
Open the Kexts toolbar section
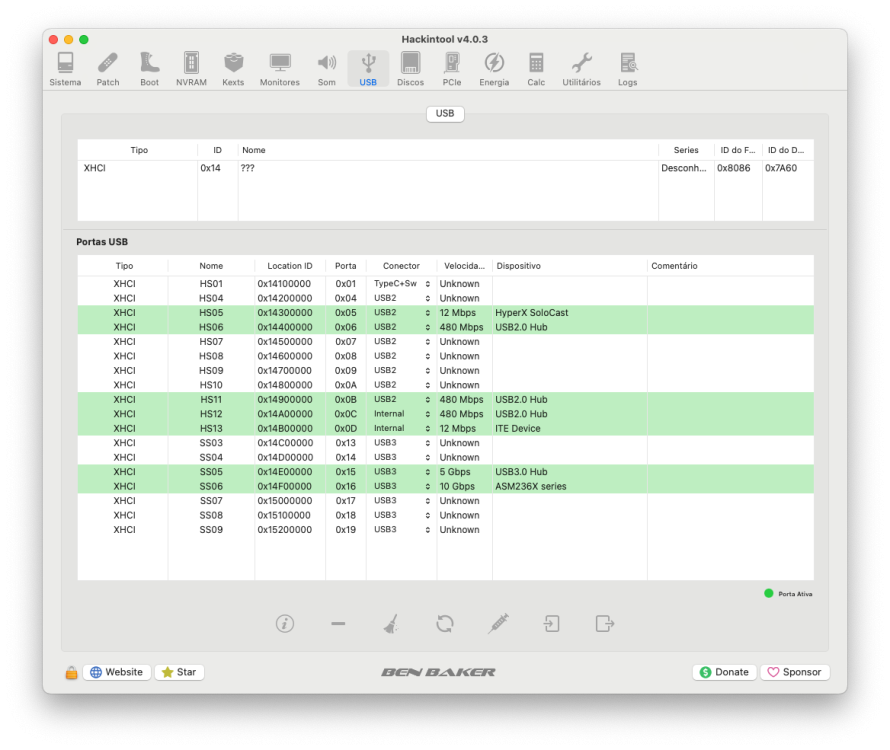pyautogui.click(x=233, y=69)
